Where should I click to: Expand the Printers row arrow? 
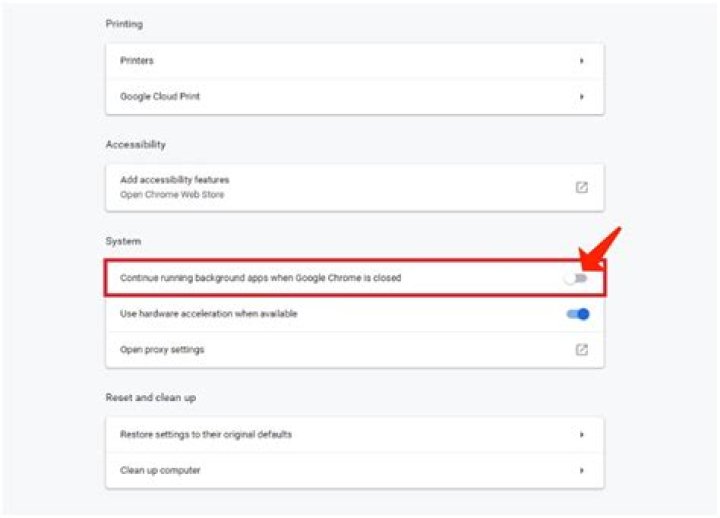click(581, 61)
